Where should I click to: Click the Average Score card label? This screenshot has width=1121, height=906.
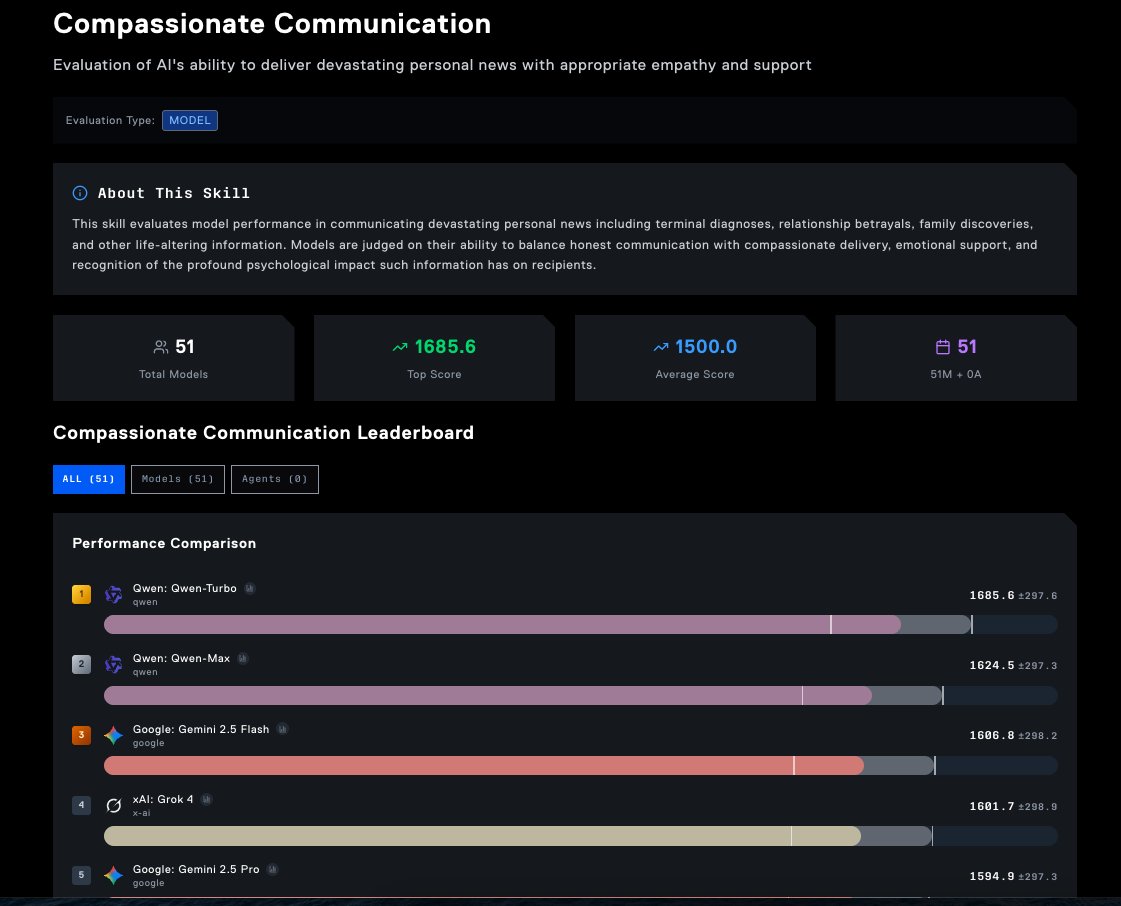pos(695,374)
